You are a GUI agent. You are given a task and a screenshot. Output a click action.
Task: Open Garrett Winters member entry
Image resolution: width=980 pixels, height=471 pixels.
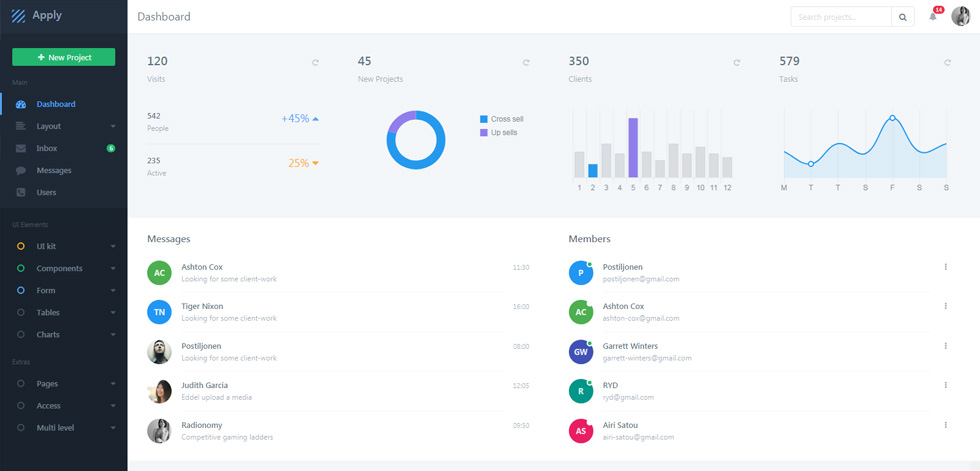[x=759, y=352]
